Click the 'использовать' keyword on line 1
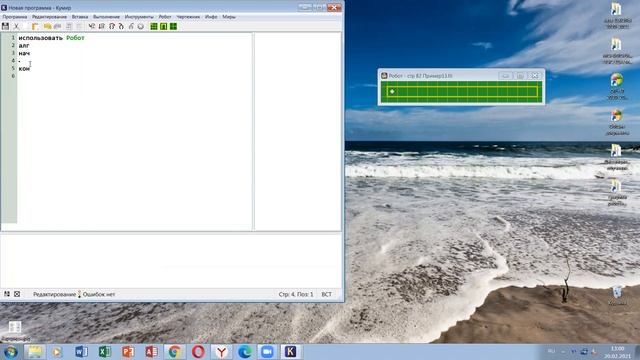The height and width of the screenshot is (360, 640). [40, 38]
